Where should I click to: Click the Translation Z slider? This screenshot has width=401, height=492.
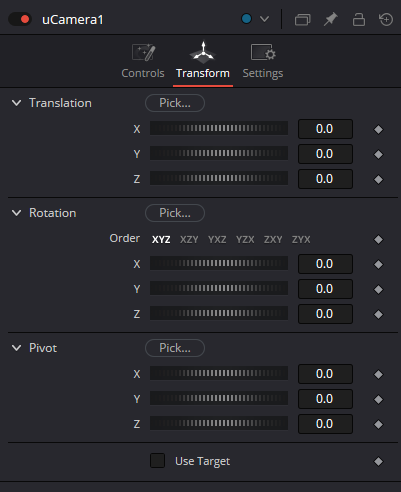pos(219,178)
